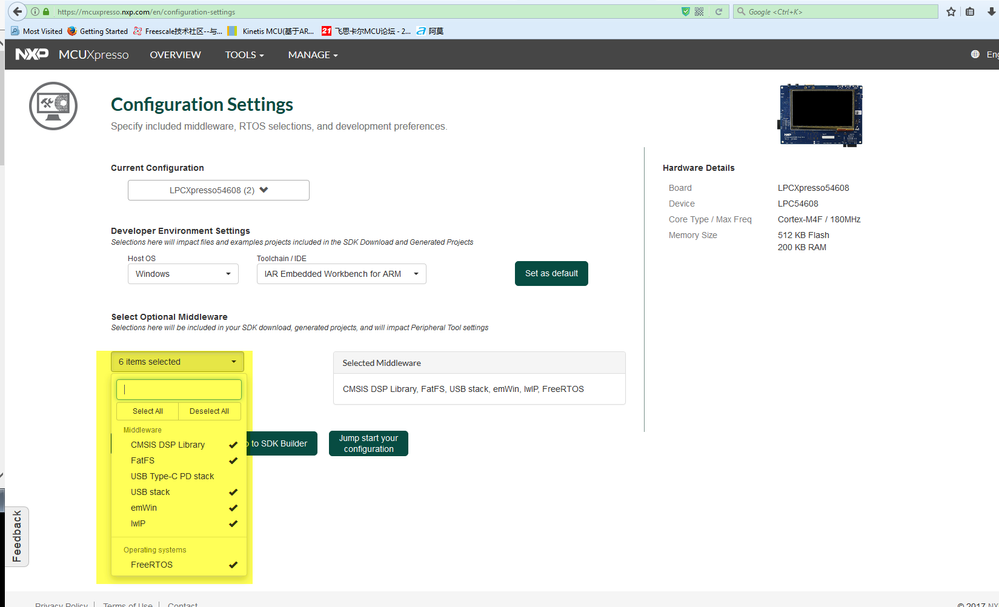Viewport: 999px width, 607px height.
Task: Click the QR code icon in address bar
Action: click(700, 11)
